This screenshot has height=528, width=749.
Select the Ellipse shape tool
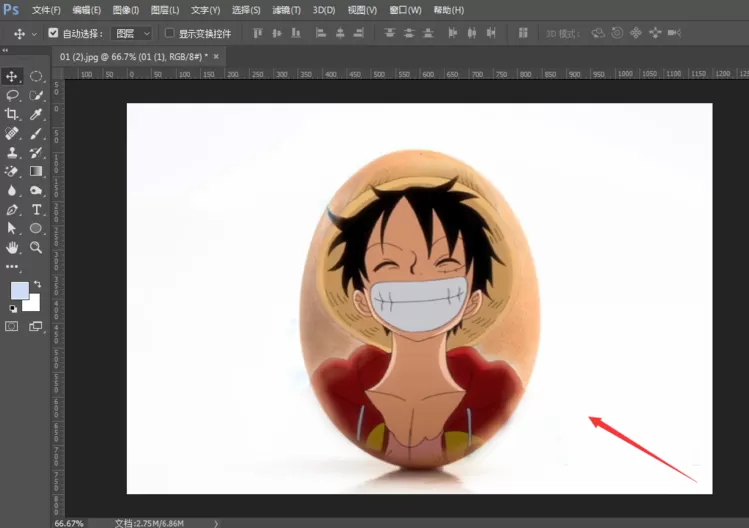coord(36,228)
